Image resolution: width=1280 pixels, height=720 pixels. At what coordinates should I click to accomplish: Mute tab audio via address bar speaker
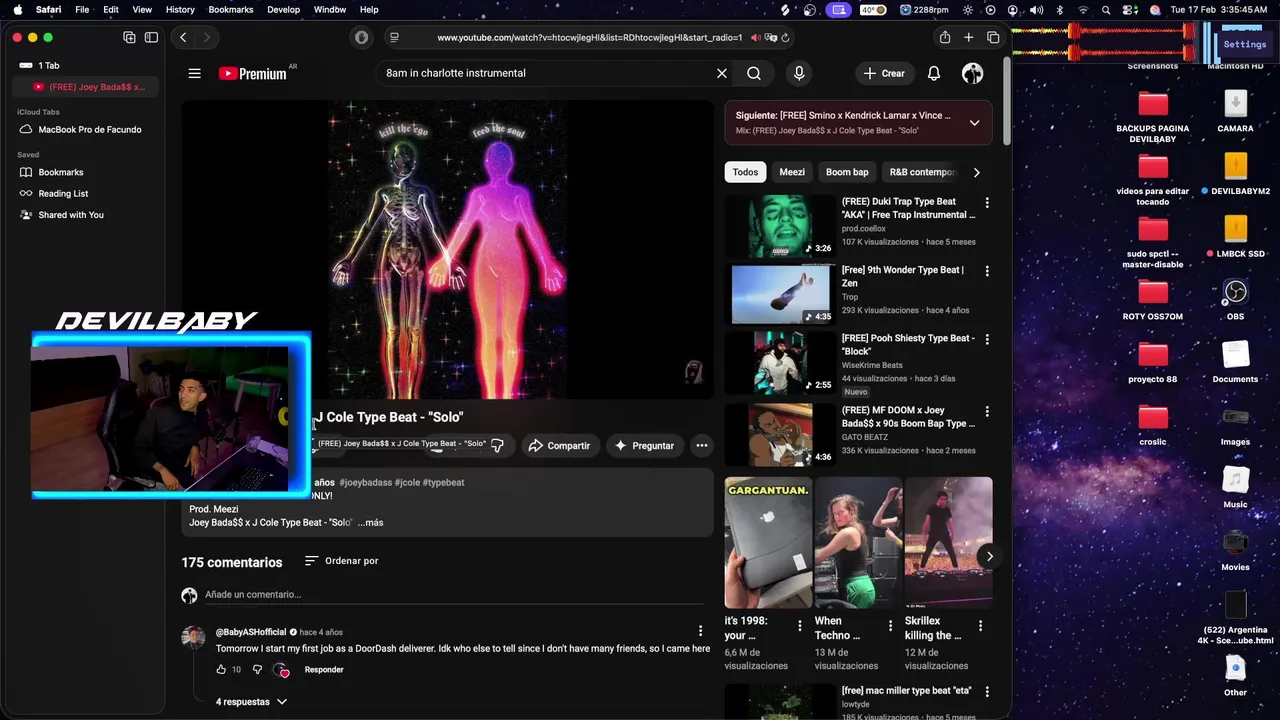(x=756, y=37)
